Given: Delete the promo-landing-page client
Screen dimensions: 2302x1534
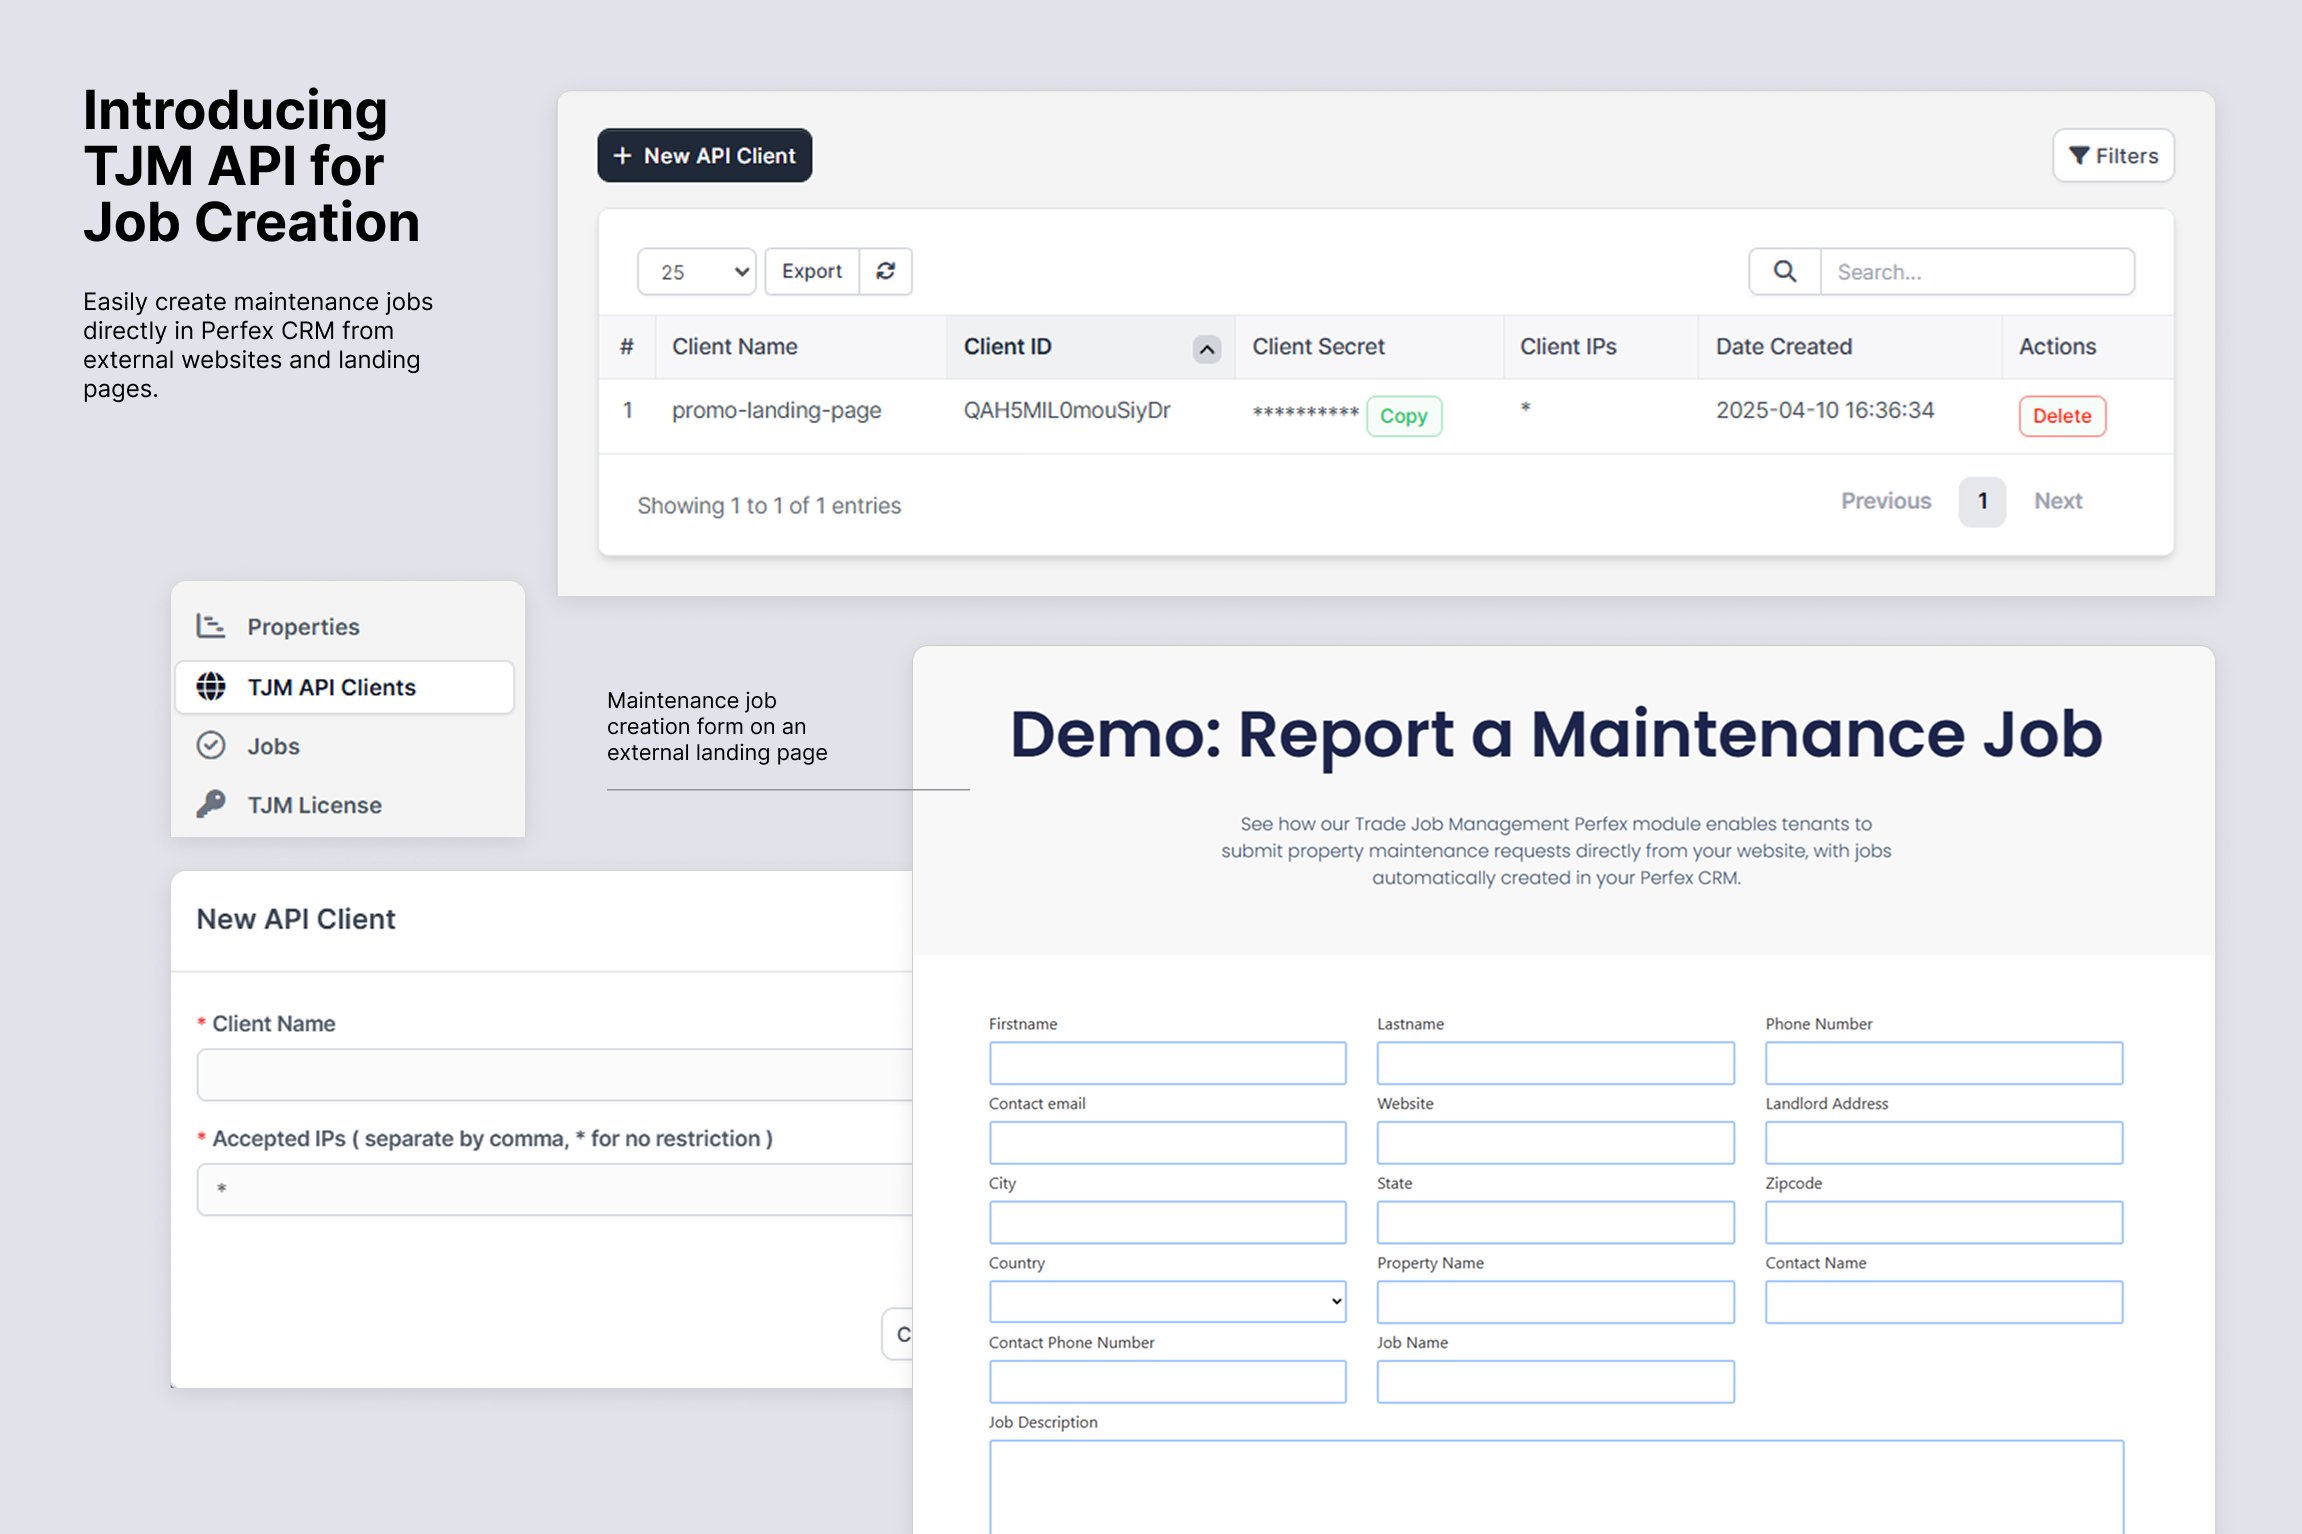Looking at the screenshot, I should pos(2062,416).
